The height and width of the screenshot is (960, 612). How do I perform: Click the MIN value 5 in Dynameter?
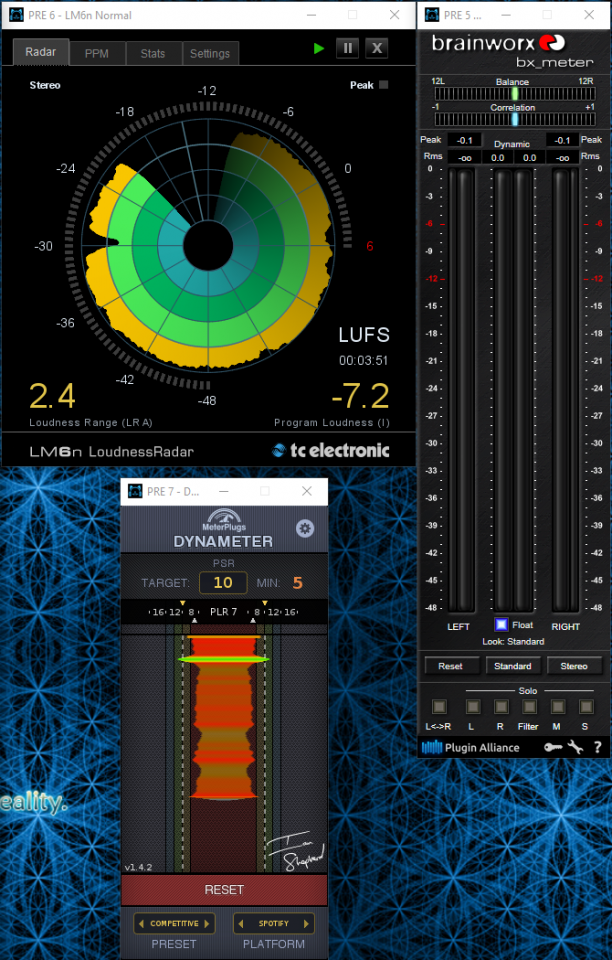(297, 583)
